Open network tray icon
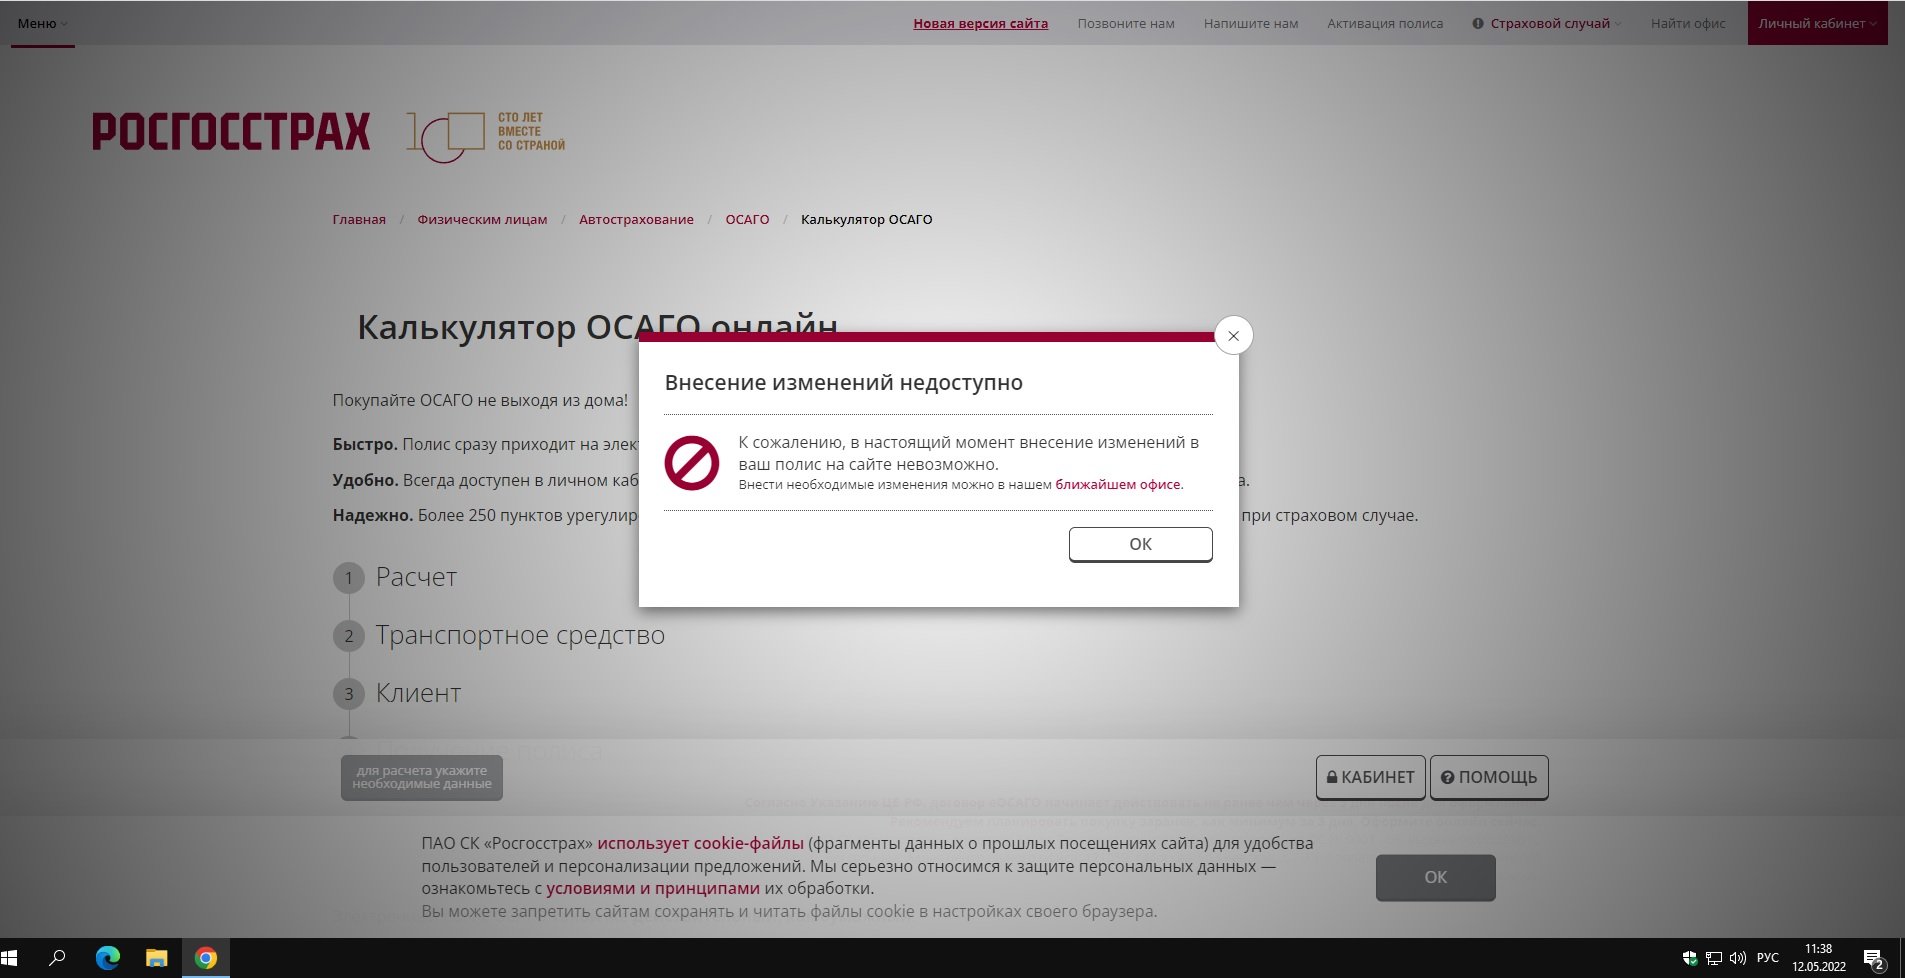 [1714, 958]
